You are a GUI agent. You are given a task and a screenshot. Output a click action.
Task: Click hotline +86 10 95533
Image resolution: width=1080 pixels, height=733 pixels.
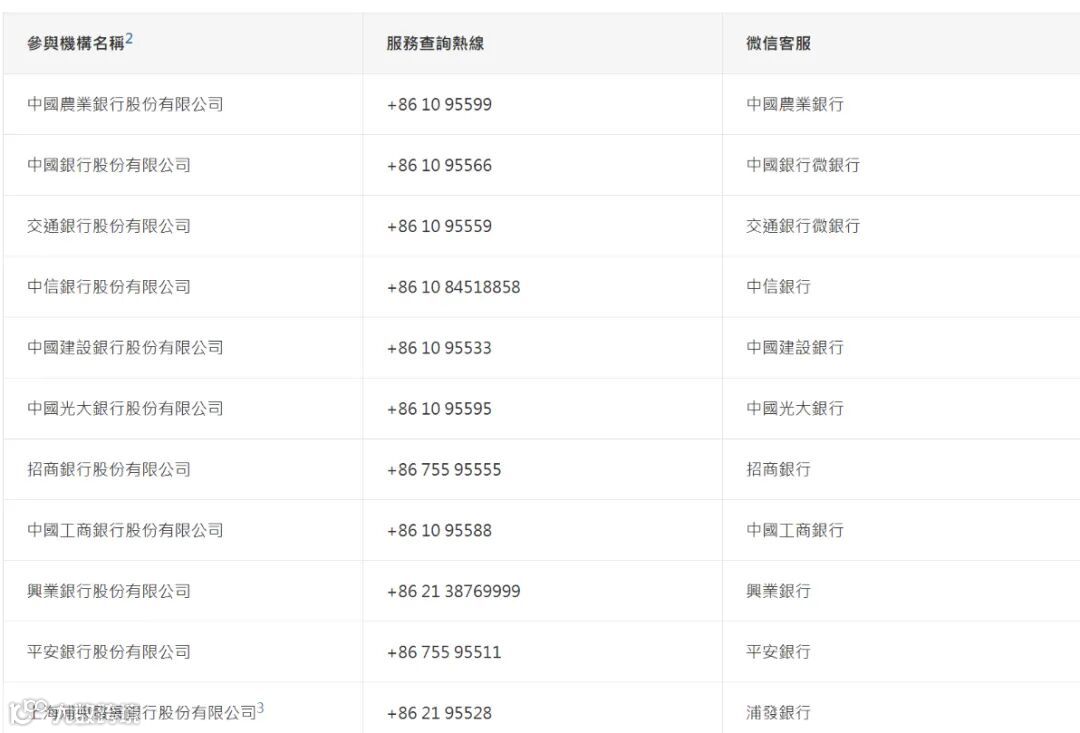(439, 348)
